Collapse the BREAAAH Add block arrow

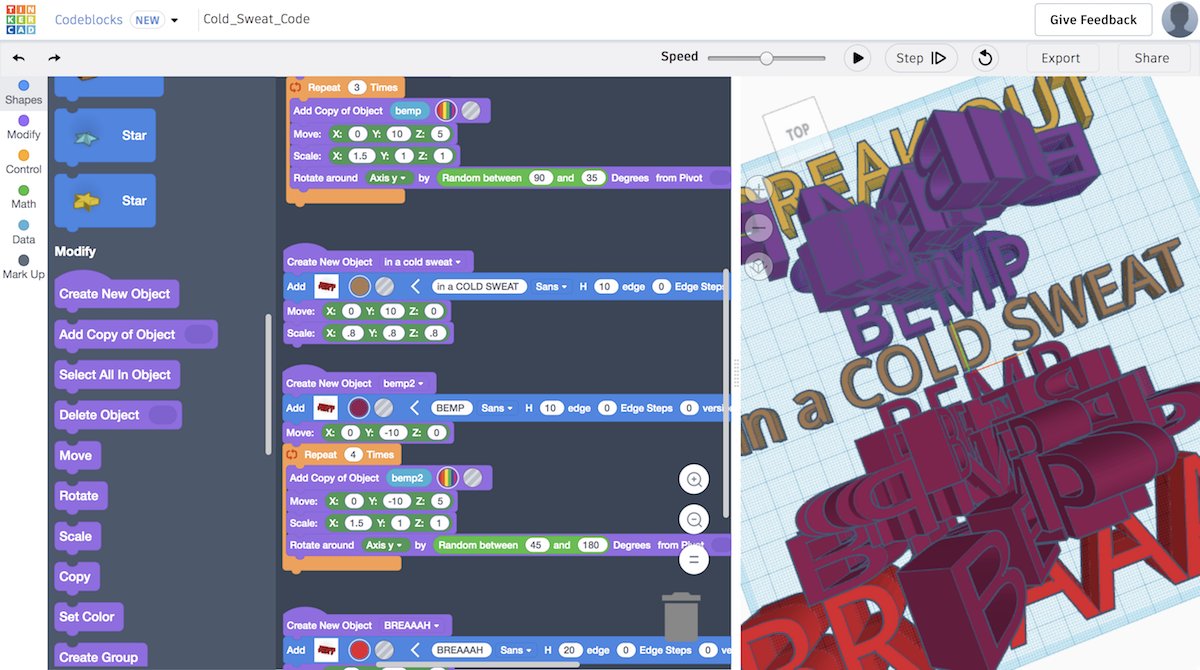[x=415, y=650]
